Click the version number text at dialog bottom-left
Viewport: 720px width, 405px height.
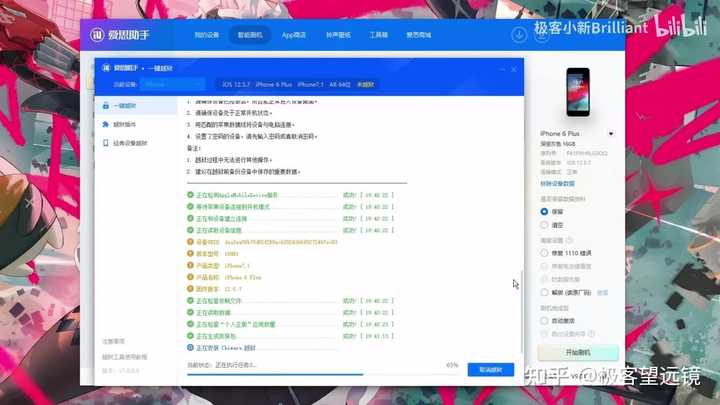click(x=120, y=371)
